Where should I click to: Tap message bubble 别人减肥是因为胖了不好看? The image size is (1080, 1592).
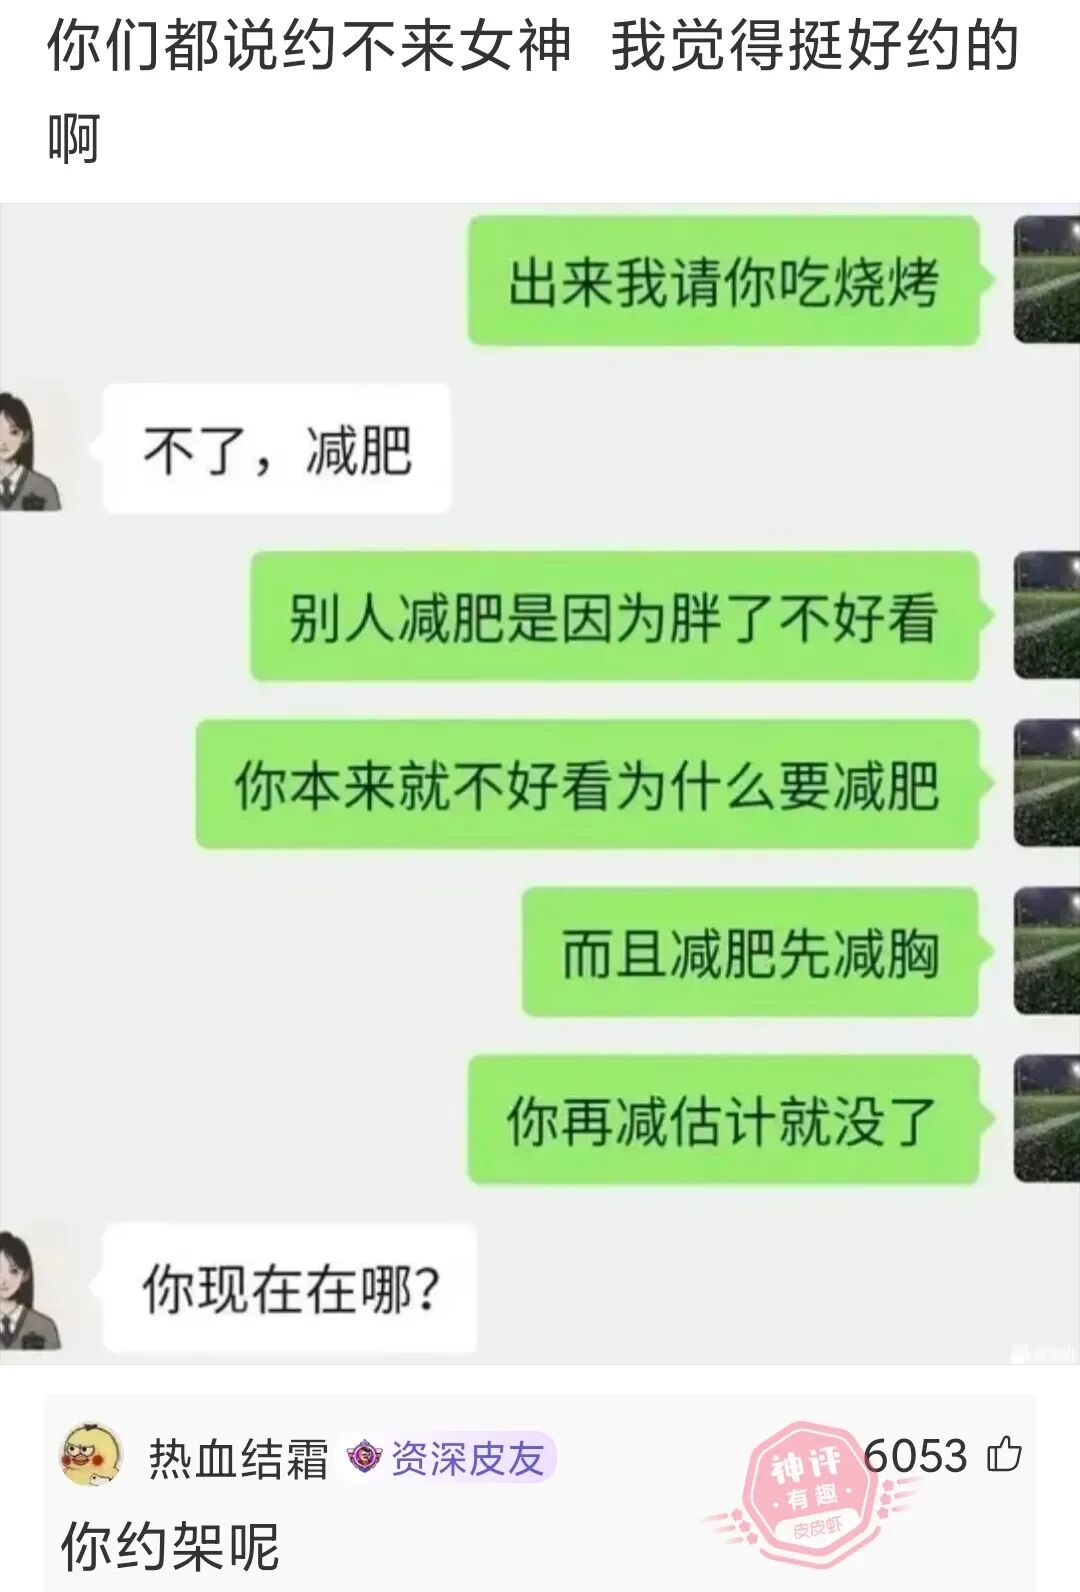pyautogui.click(x=614, y=616)
